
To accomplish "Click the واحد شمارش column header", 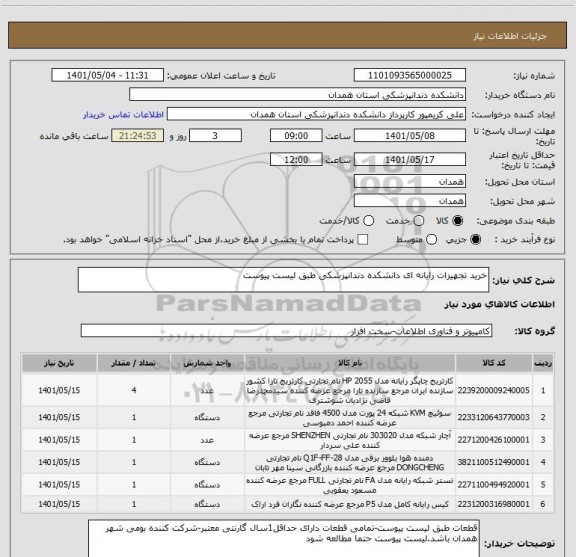I will (x=207, y=363).
